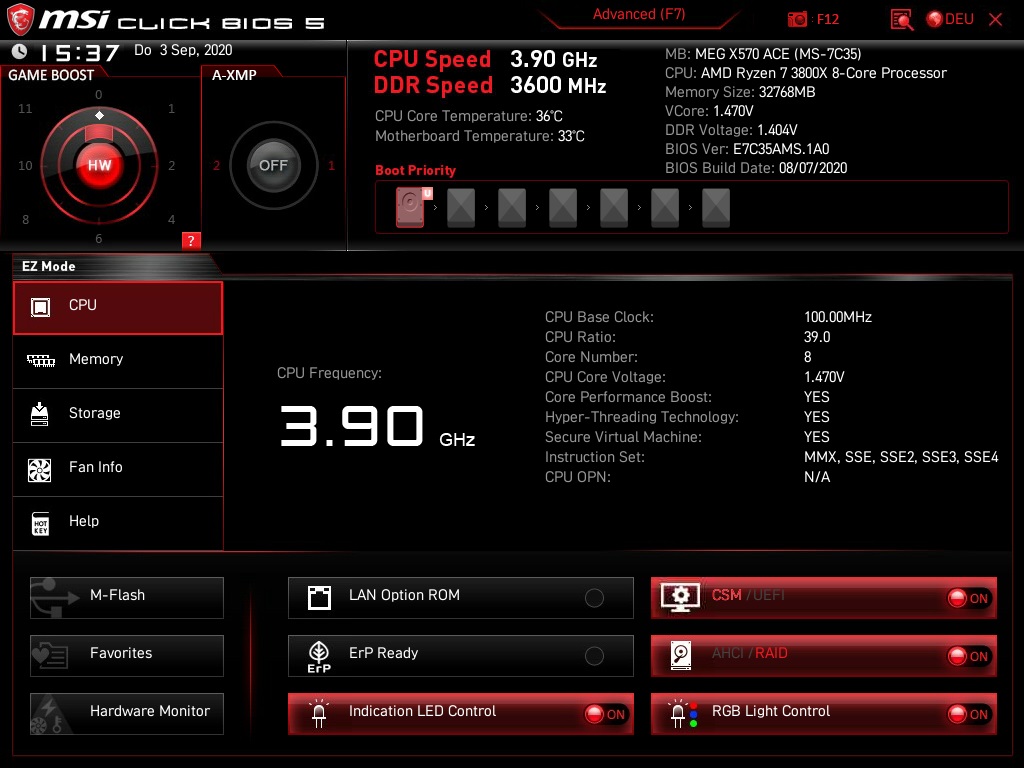The image size is (1024, 768).
Task: Click DDR Speed 3600 MHz reading
Action: tap(490, 86)
